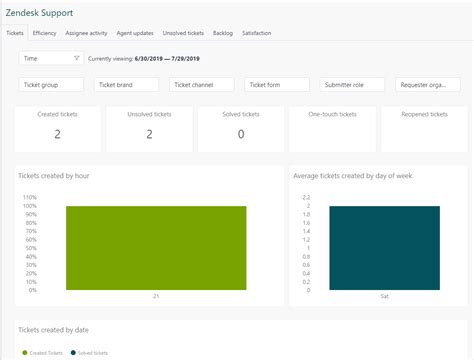Click the Zendesk Support title

point(39,13)
